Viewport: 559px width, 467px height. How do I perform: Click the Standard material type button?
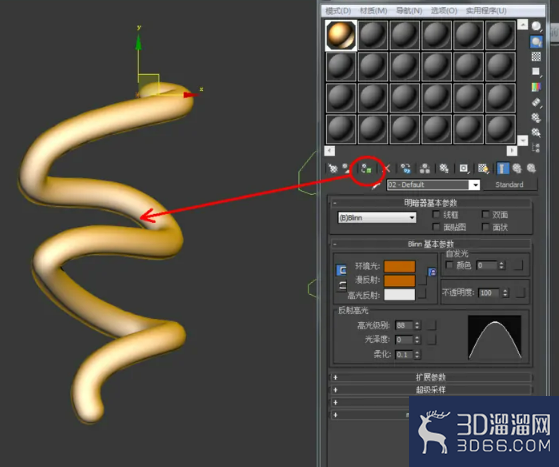click(x=509, y=185)
